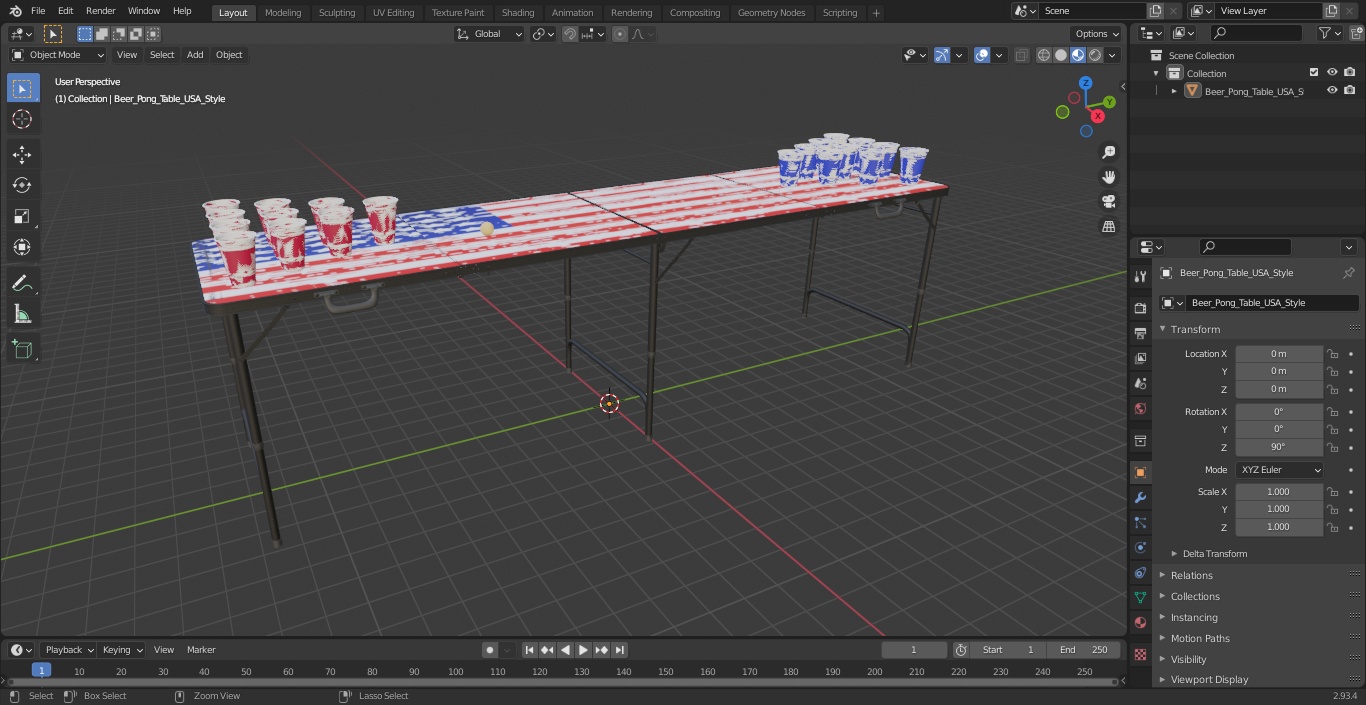Open the Output properties tab
The height and width of the screenshot is (705, 1366).
1140,333
